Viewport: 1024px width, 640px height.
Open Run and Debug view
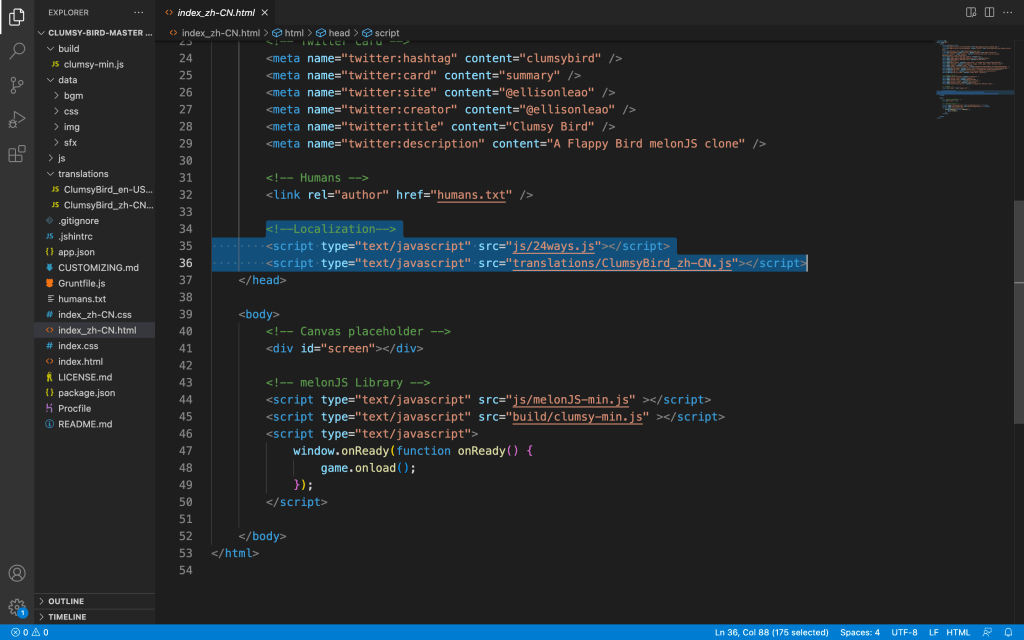(x=17, y=120)
